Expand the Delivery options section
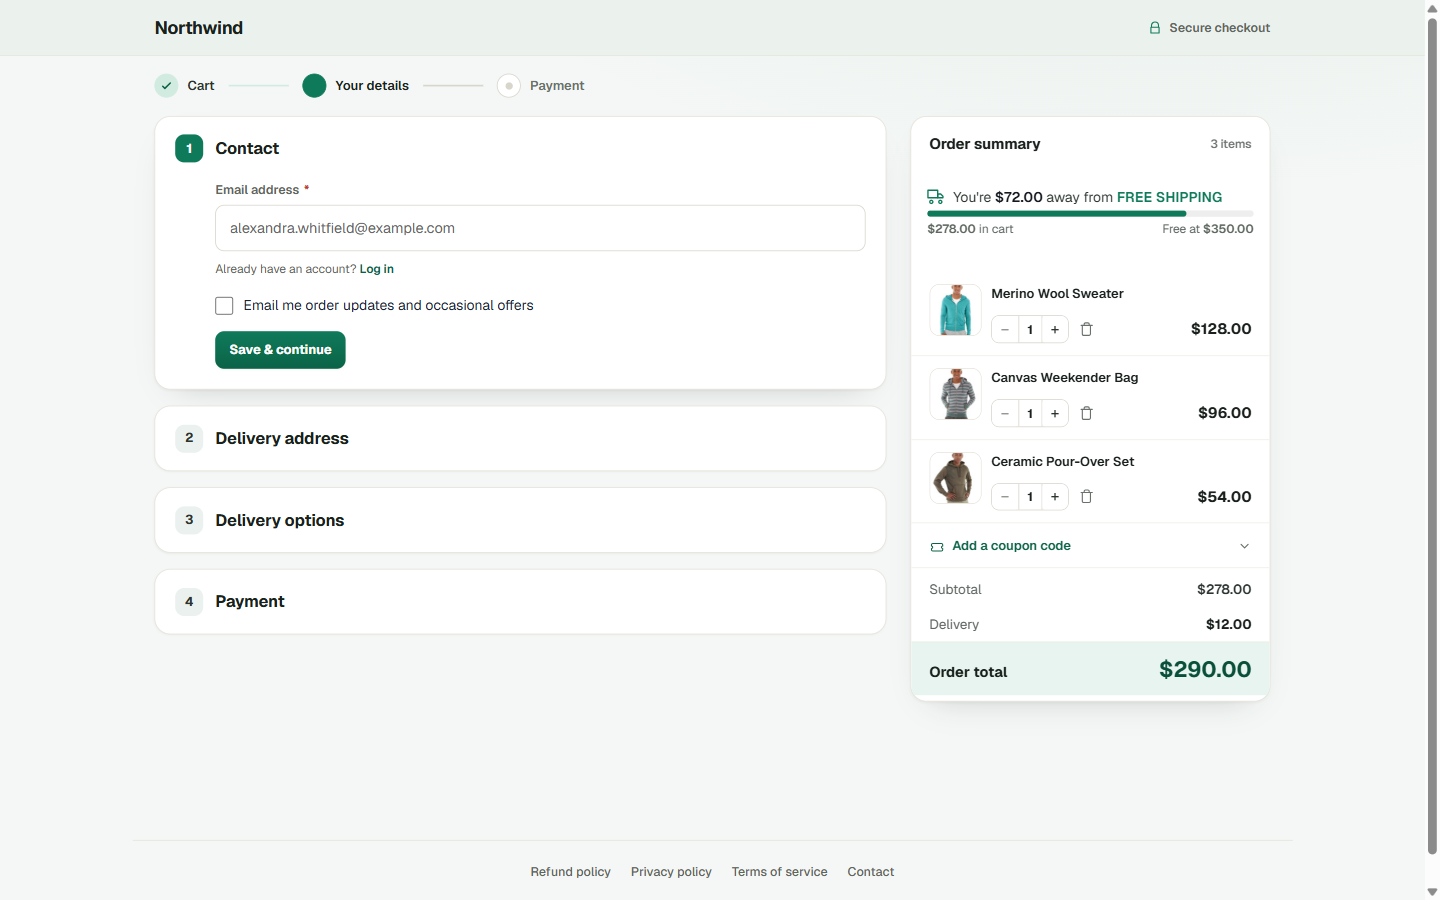1440x900 pixels. click(520, 520)
